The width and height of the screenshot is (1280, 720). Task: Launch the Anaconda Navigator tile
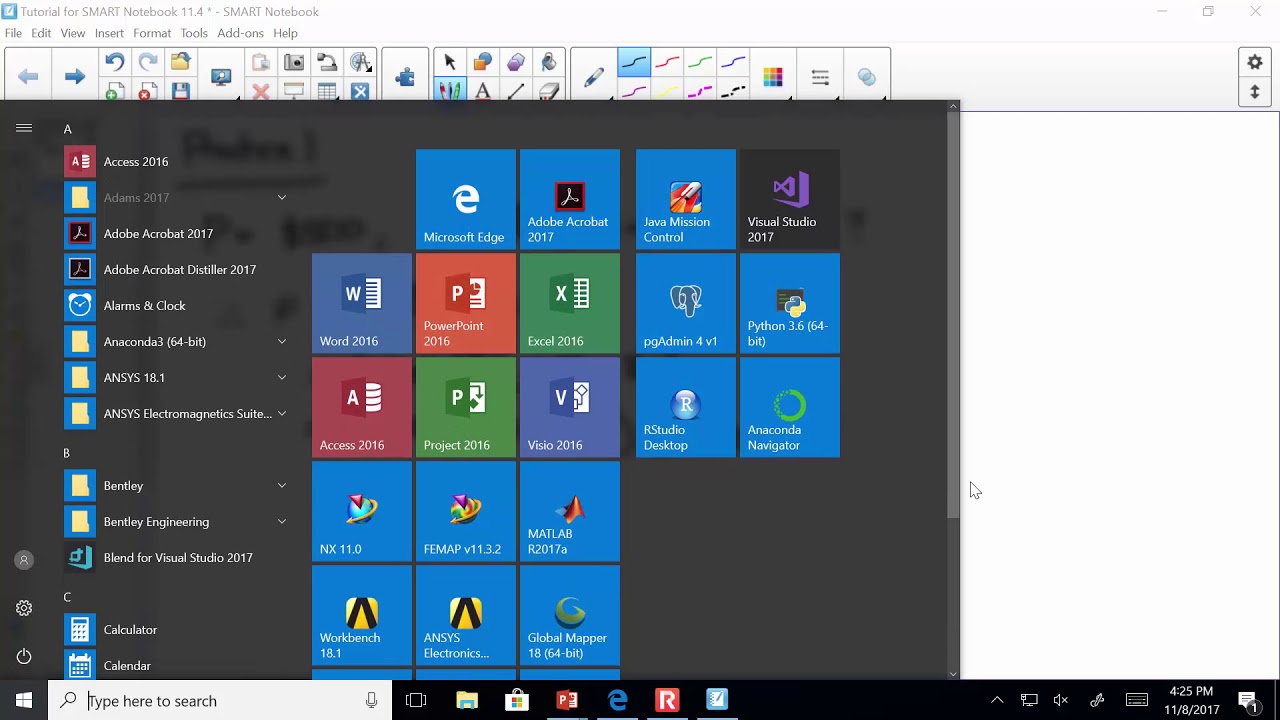[x=790, y=407]
